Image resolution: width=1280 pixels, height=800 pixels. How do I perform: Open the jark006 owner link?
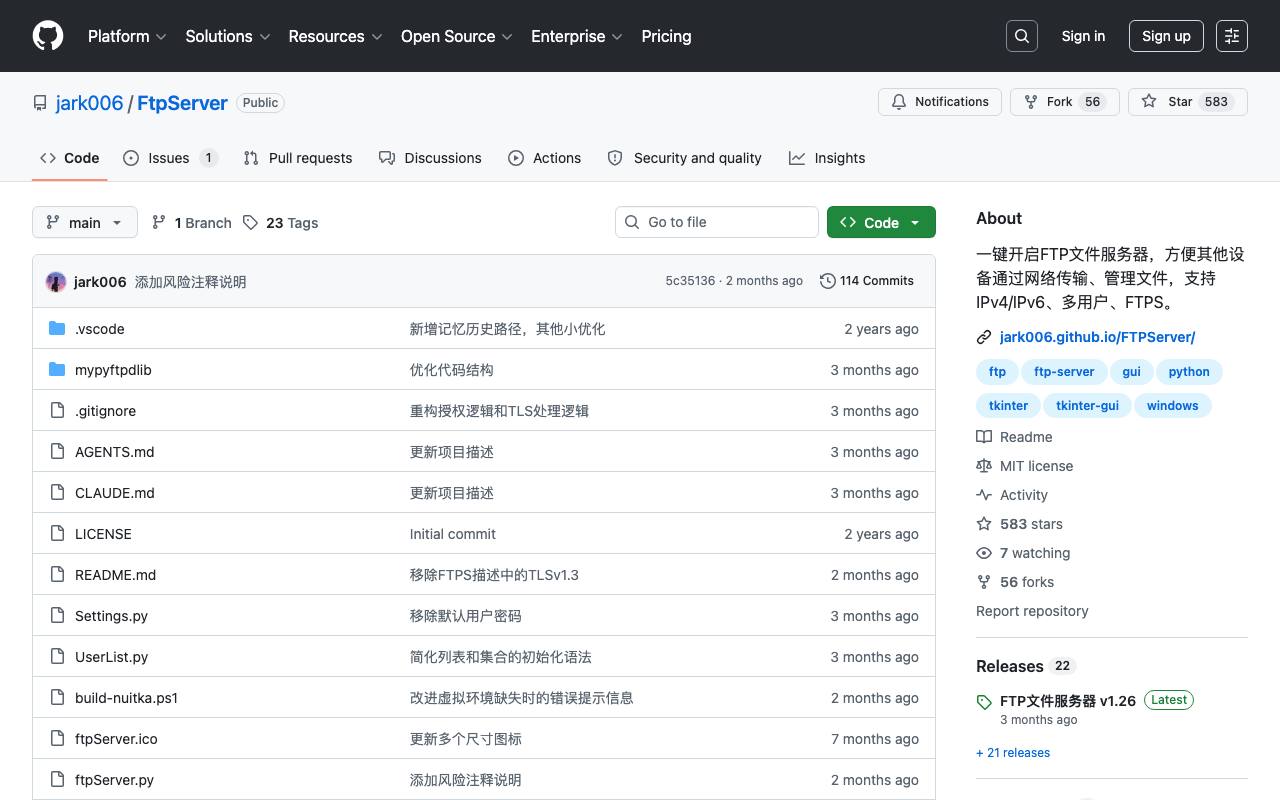[x=89, y=103]
